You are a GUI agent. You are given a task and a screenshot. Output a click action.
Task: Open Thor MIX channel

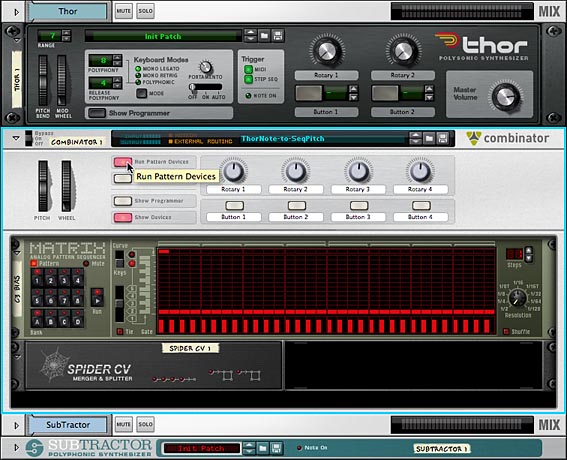(549, 11)
